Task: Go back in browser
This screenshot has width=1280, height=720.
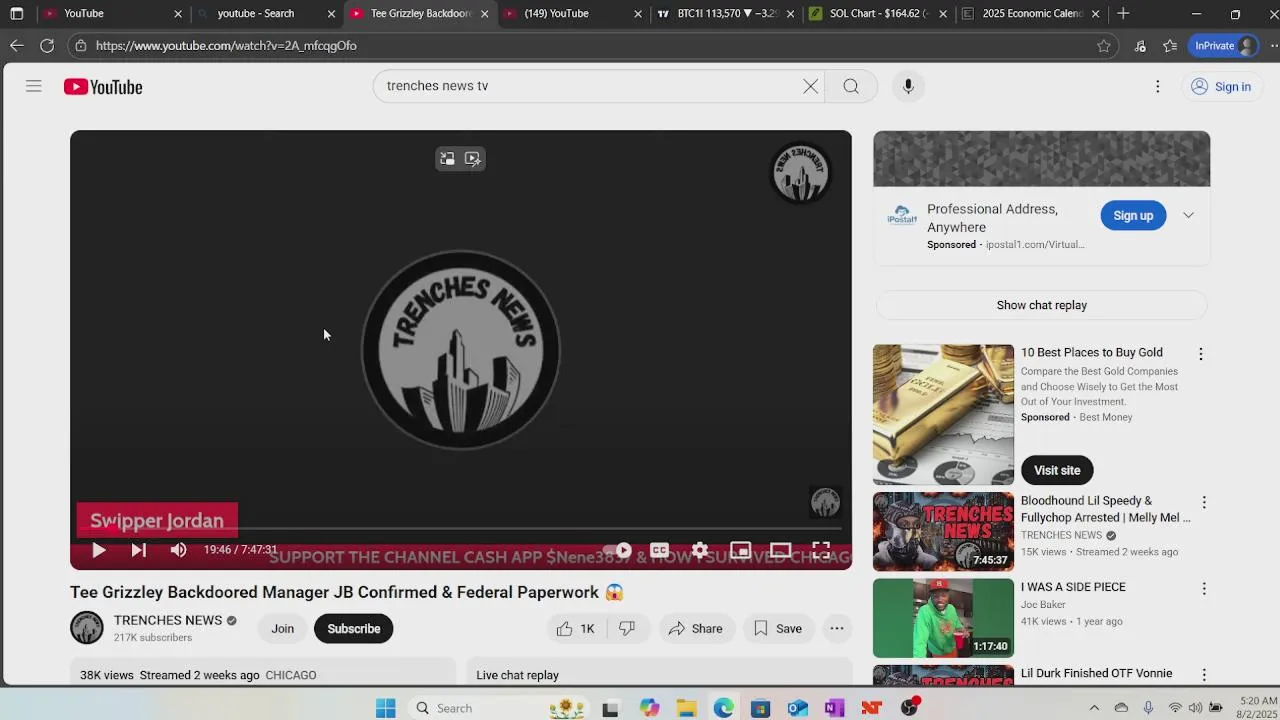Action: pos(17,45)
